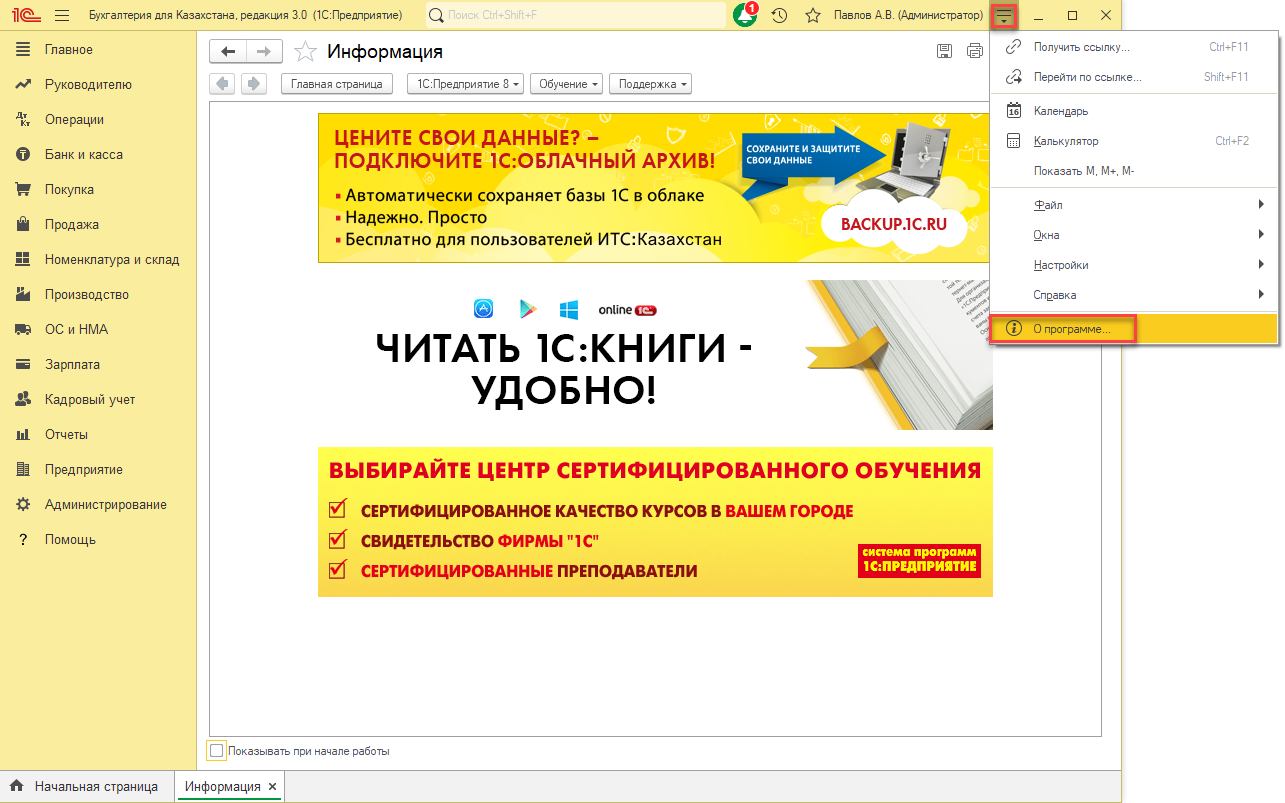Click Главная страница button

click(337, 84)
